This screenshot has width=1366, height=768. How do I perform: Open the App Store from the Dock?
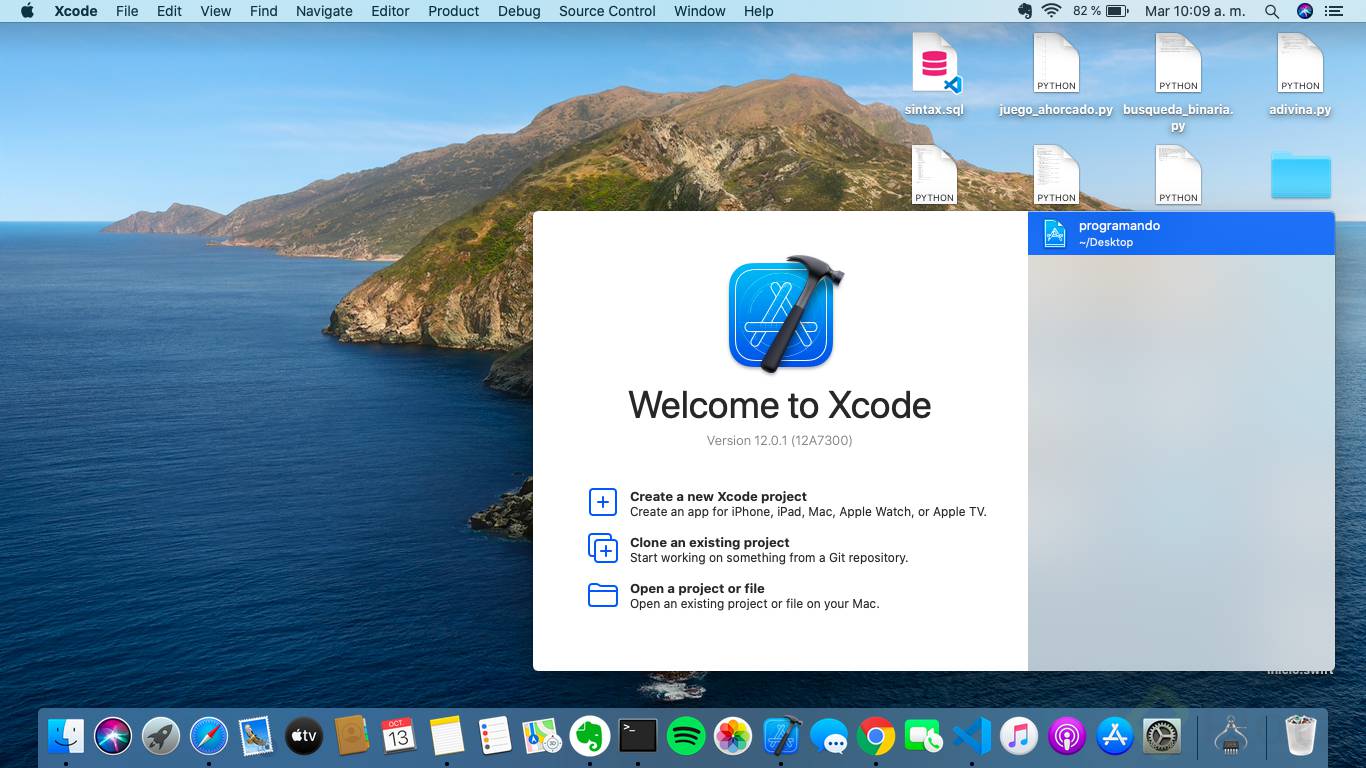[x=1114, y=737]
